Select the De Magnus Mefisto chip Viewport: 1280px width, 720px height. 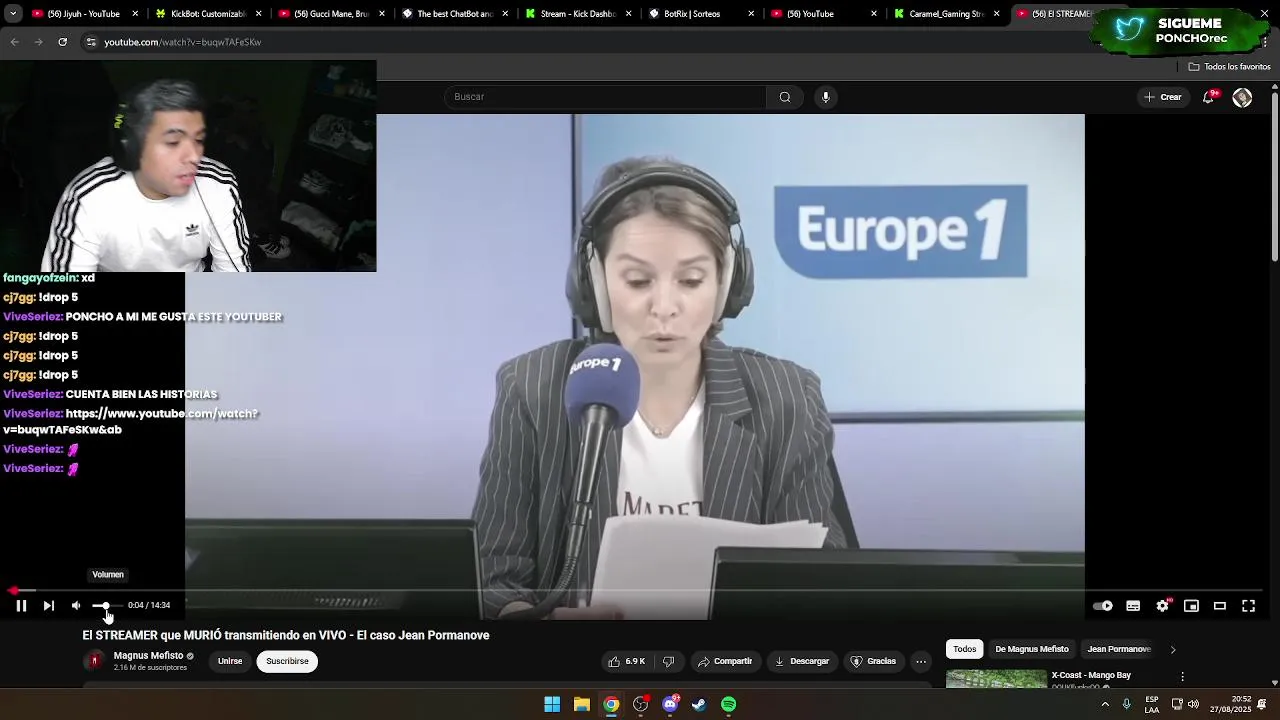pos(1032,649)
